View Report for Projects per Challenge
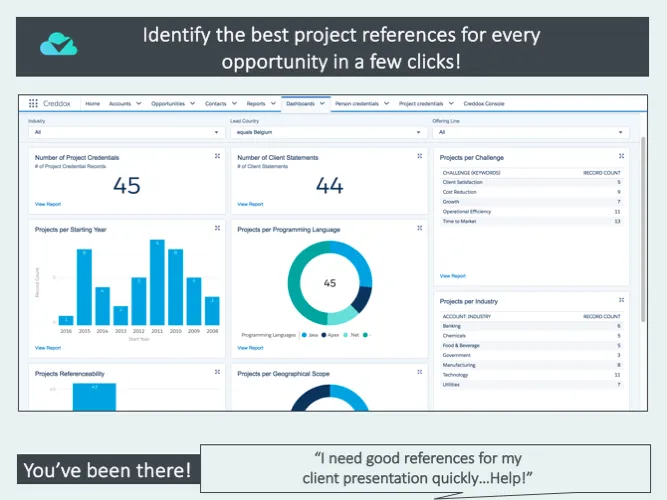Screen dimensions: 667x500 pos(453,276)
